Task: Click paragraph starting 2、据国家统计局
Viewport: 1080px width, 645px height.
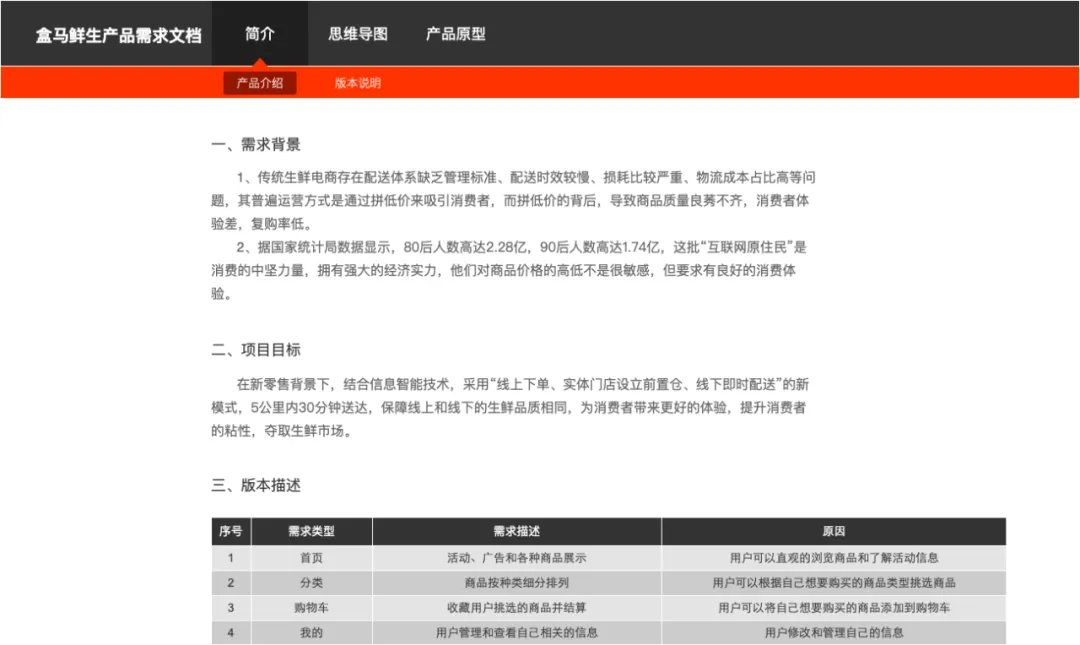Action: pos(510,270)
